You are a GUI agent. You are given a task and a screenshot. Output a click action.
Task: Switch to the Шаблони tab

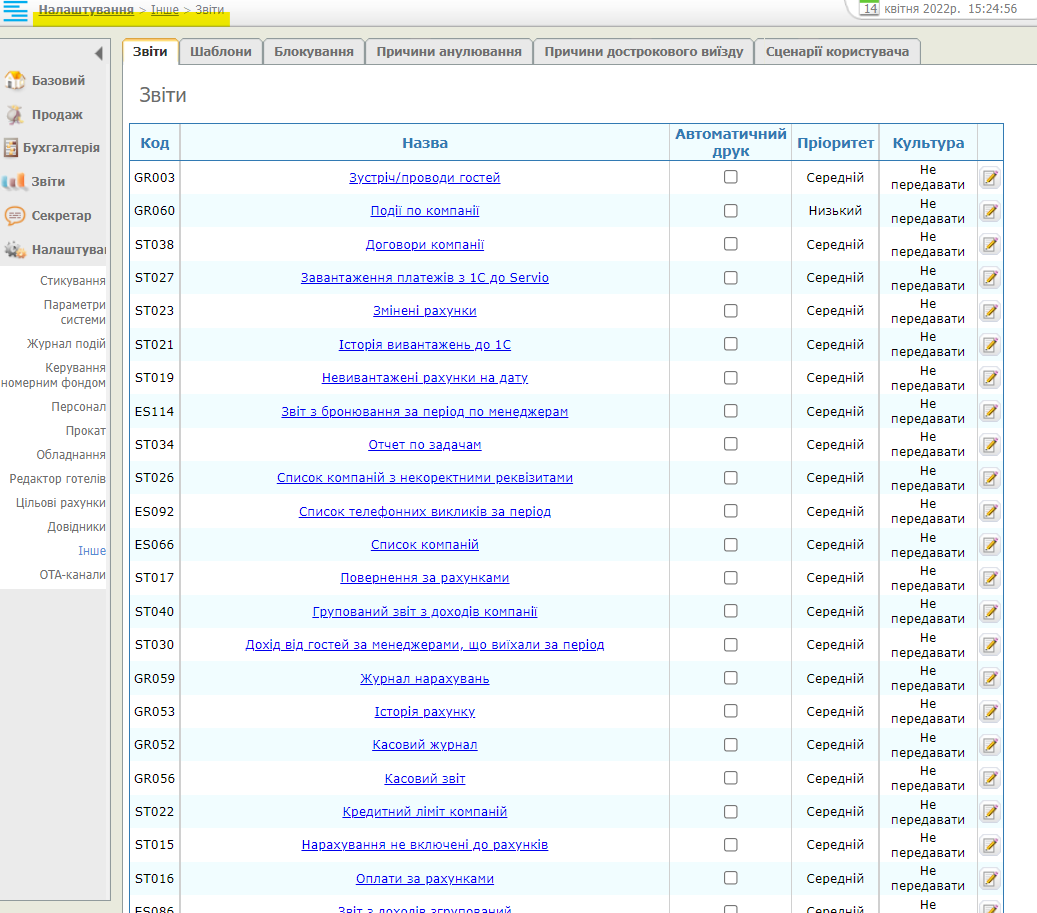point(220,52)
